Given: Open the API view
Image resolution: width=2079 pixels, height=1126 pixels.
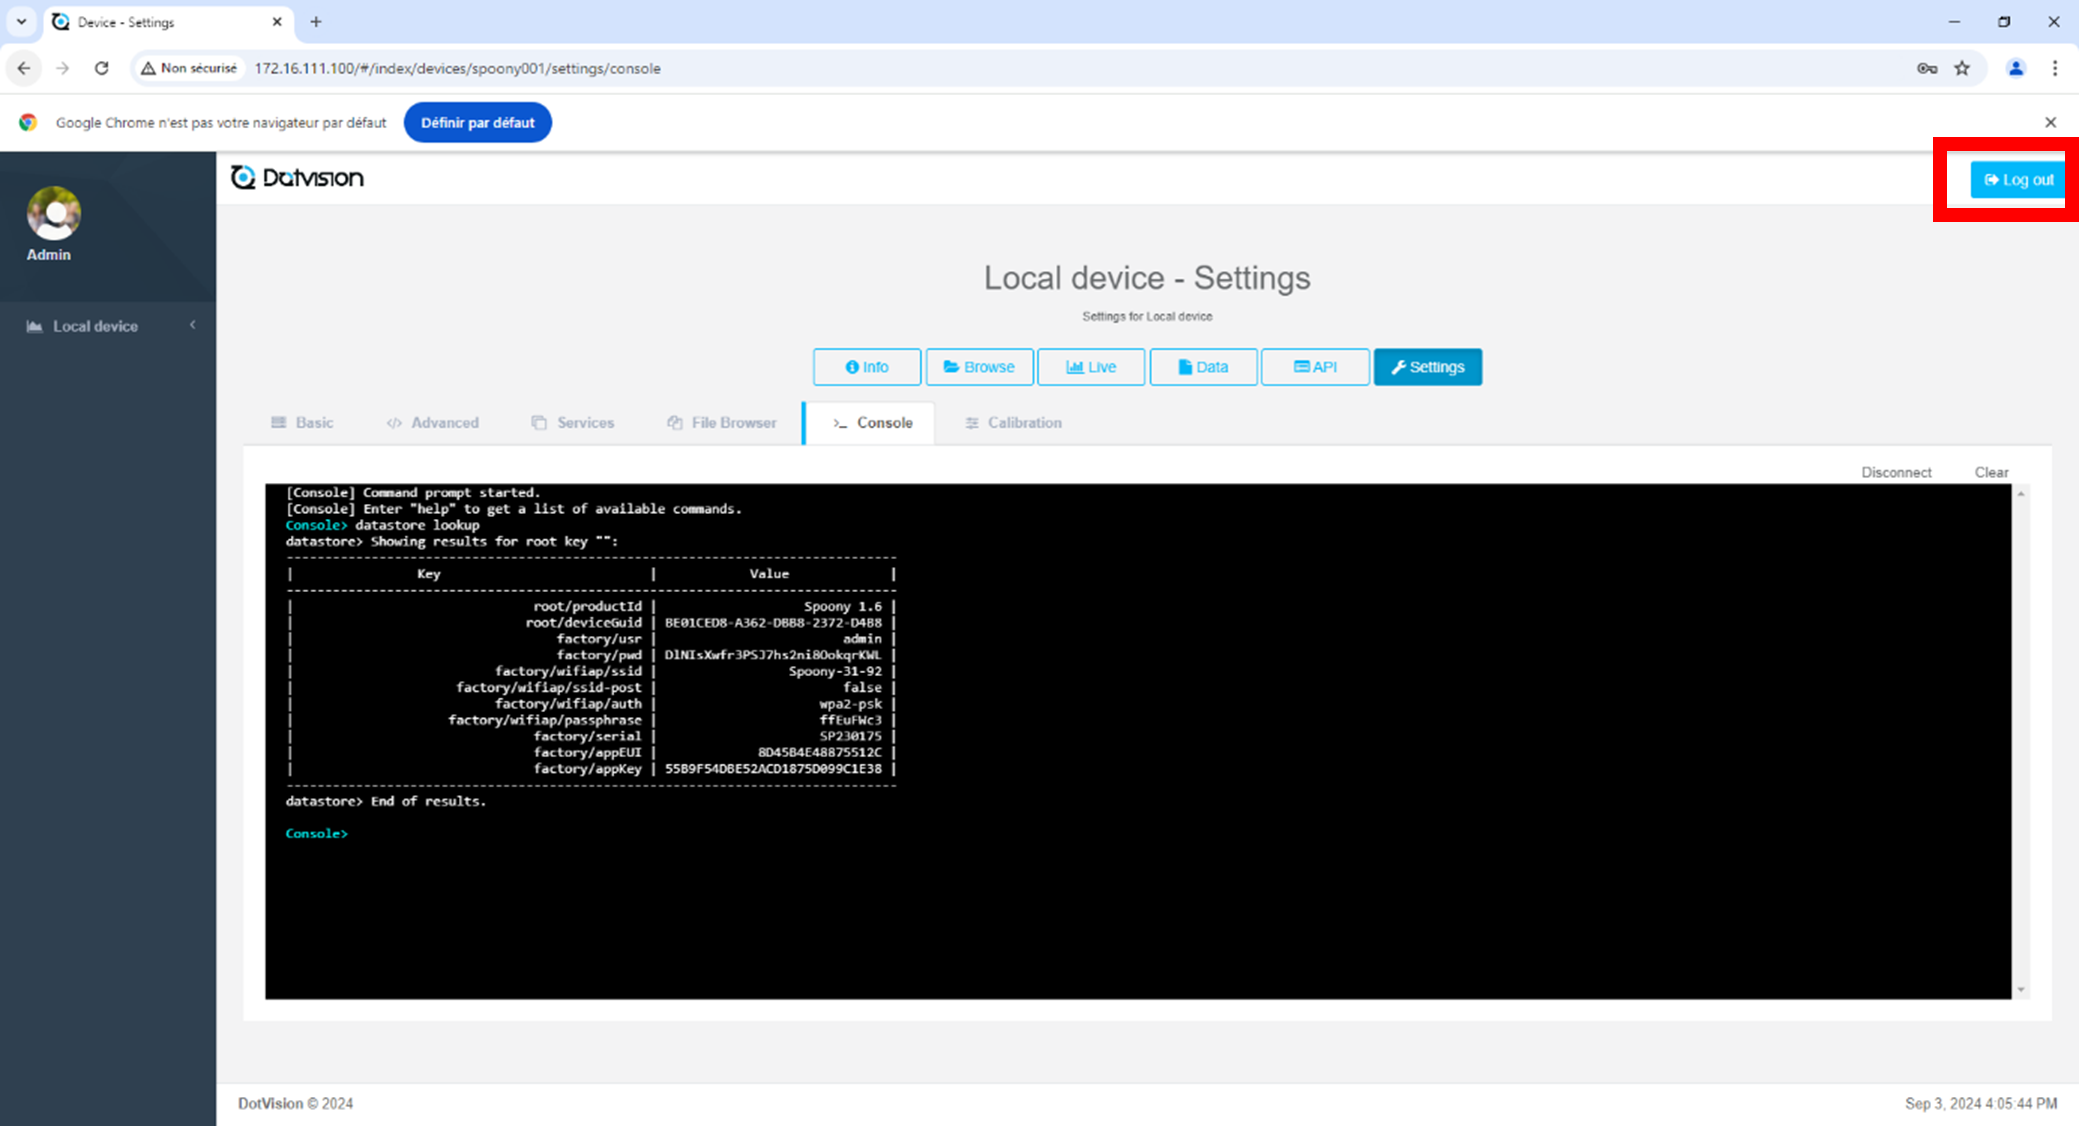Looking at the screenshot, I should [x=1315, y=367].
